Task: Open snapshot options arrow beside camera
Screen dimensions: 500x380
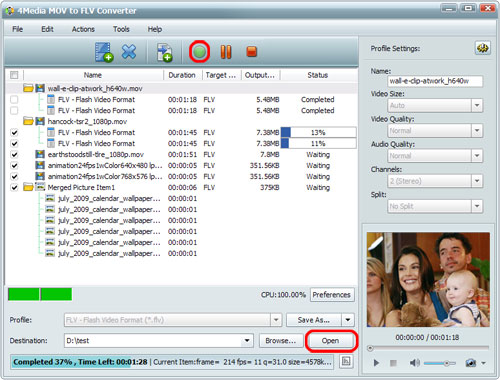Action: [483, 363]
